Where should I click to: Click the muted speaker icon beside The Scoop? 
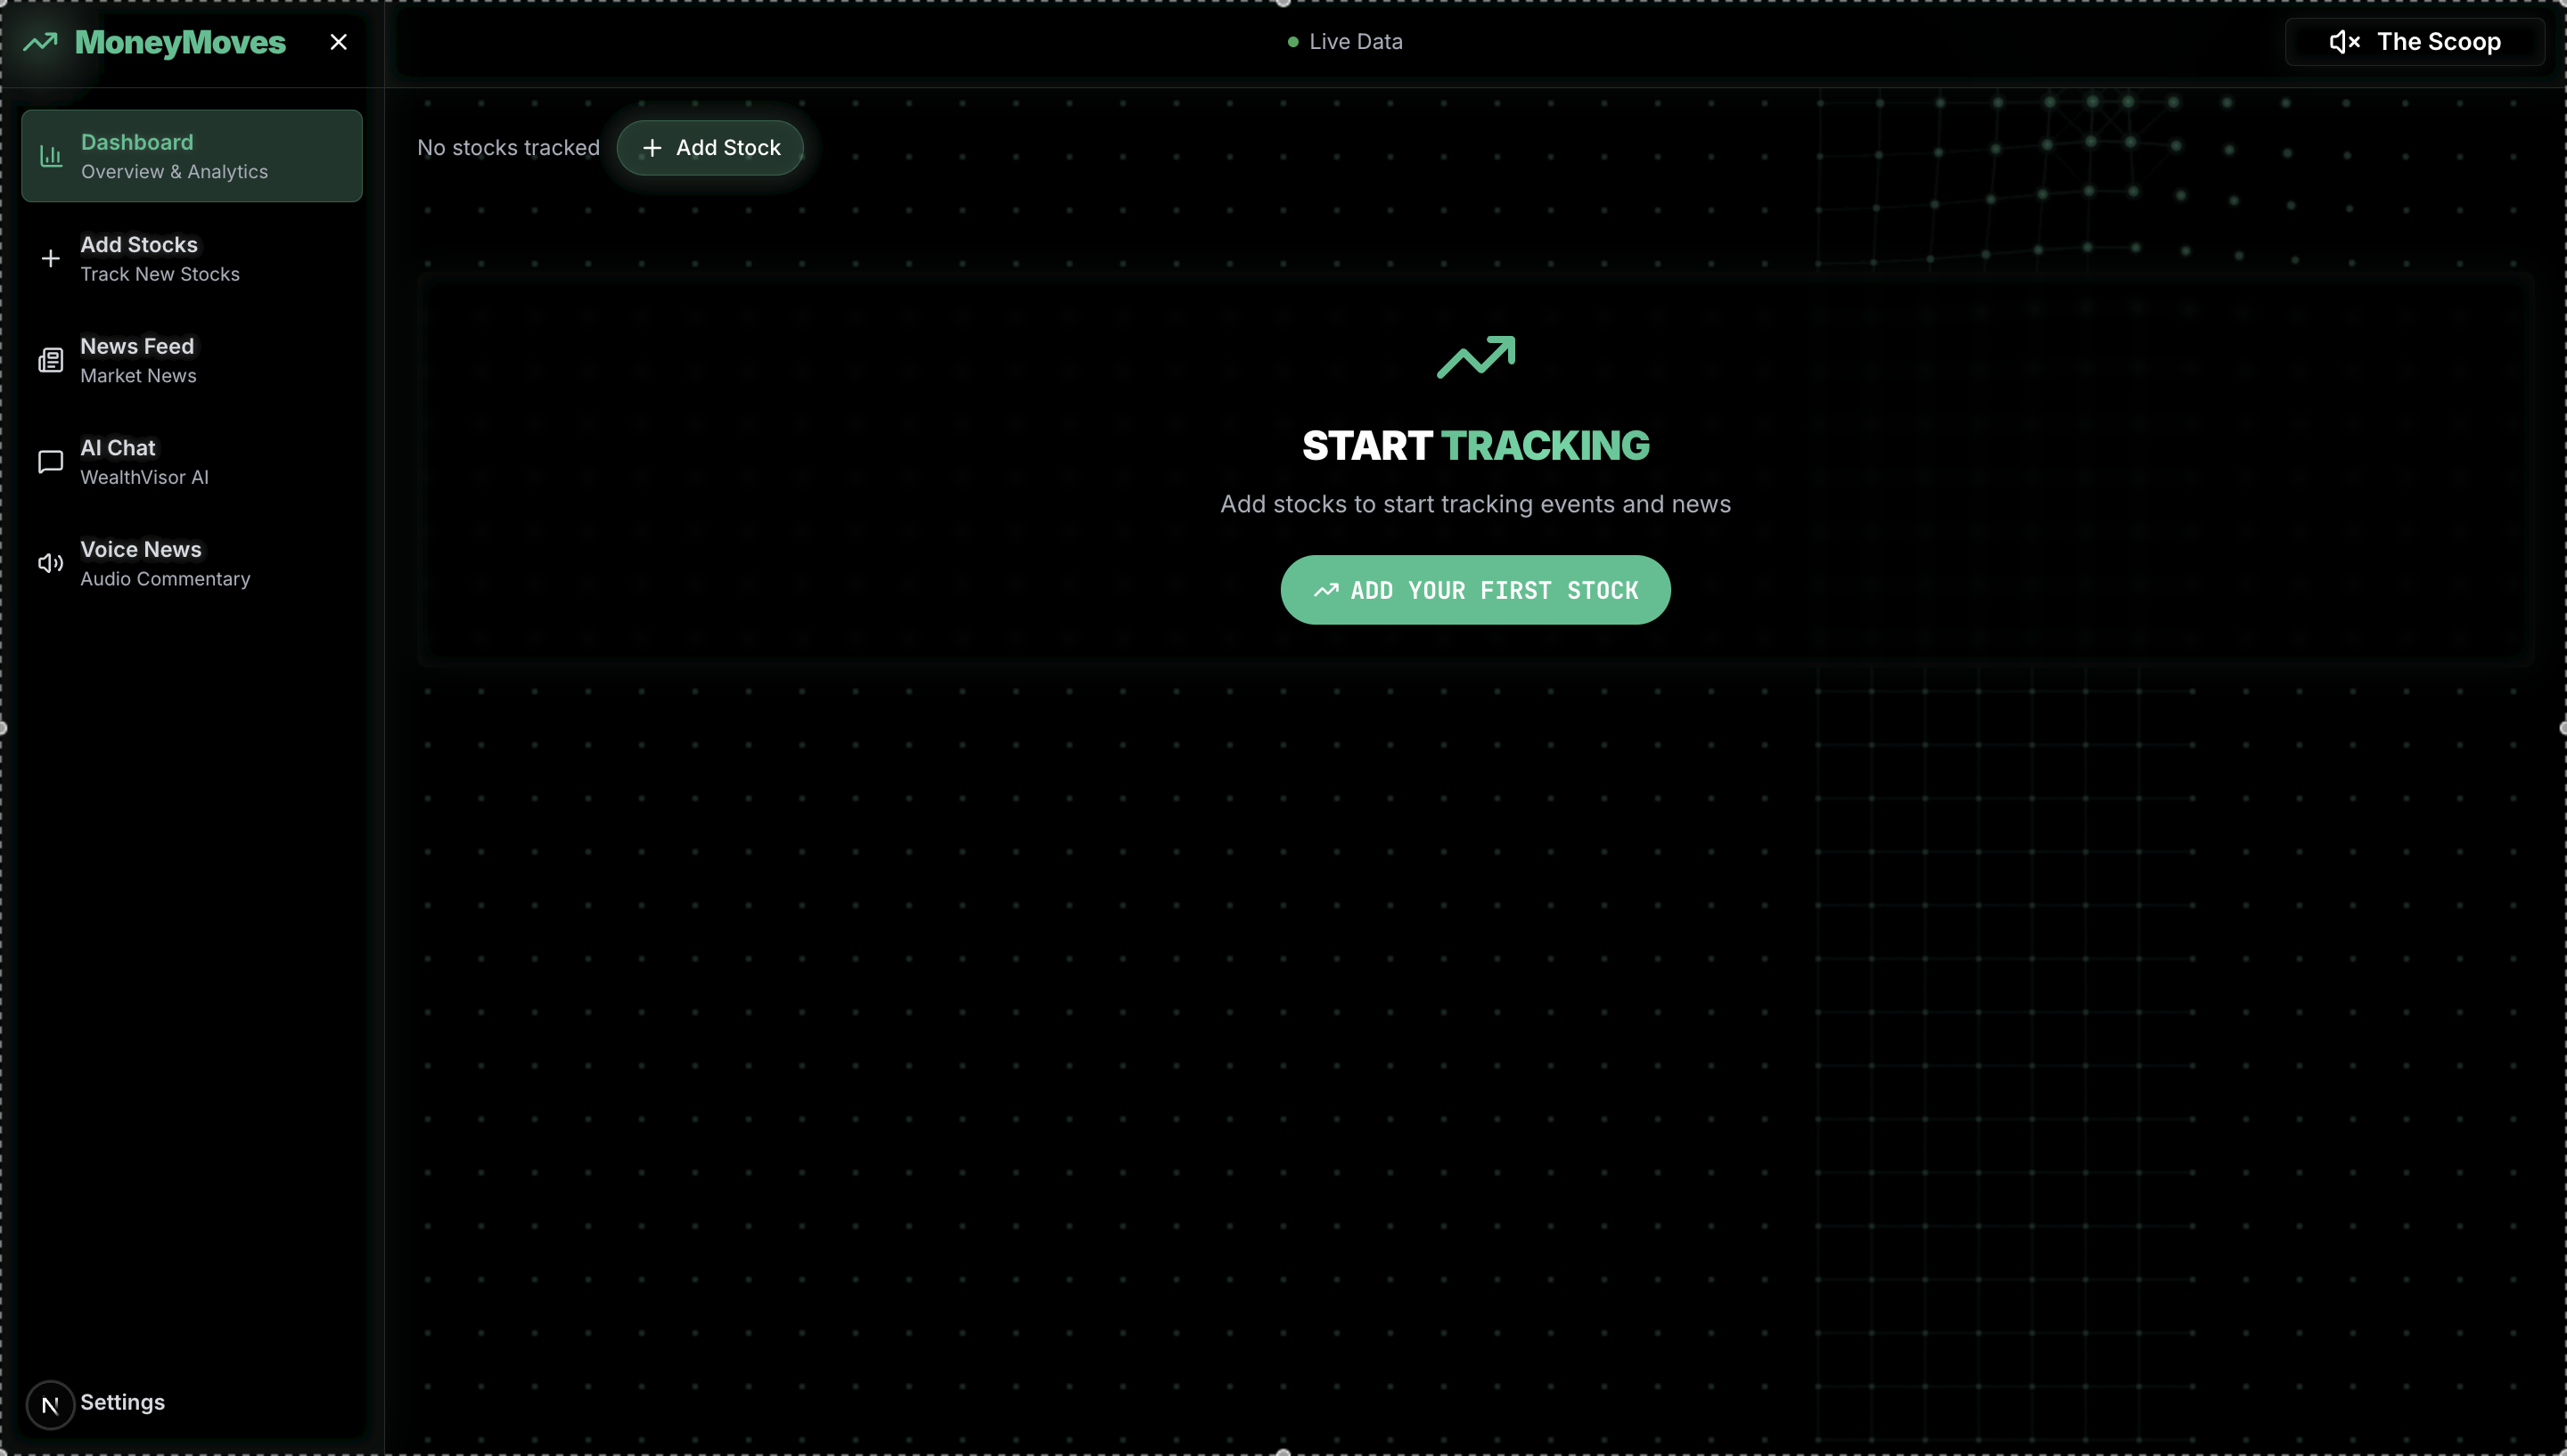(x=2343, y=42)
